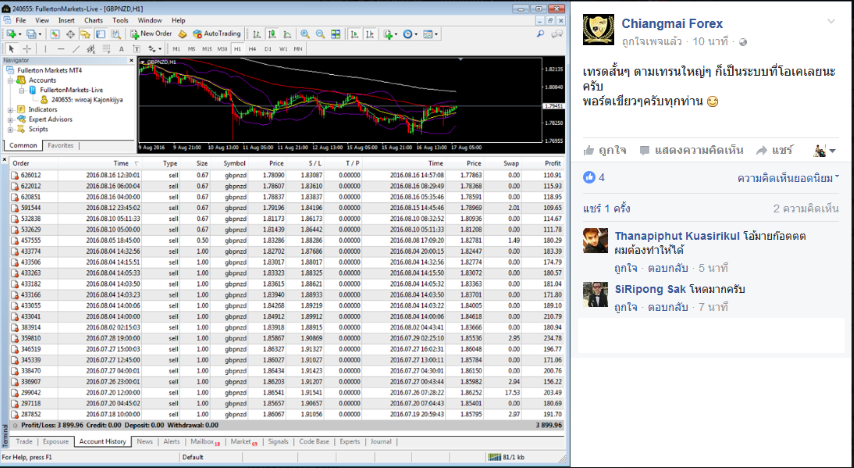Open the Charts menu
This screenshot has width=854, height=468.
pos(93,21)
